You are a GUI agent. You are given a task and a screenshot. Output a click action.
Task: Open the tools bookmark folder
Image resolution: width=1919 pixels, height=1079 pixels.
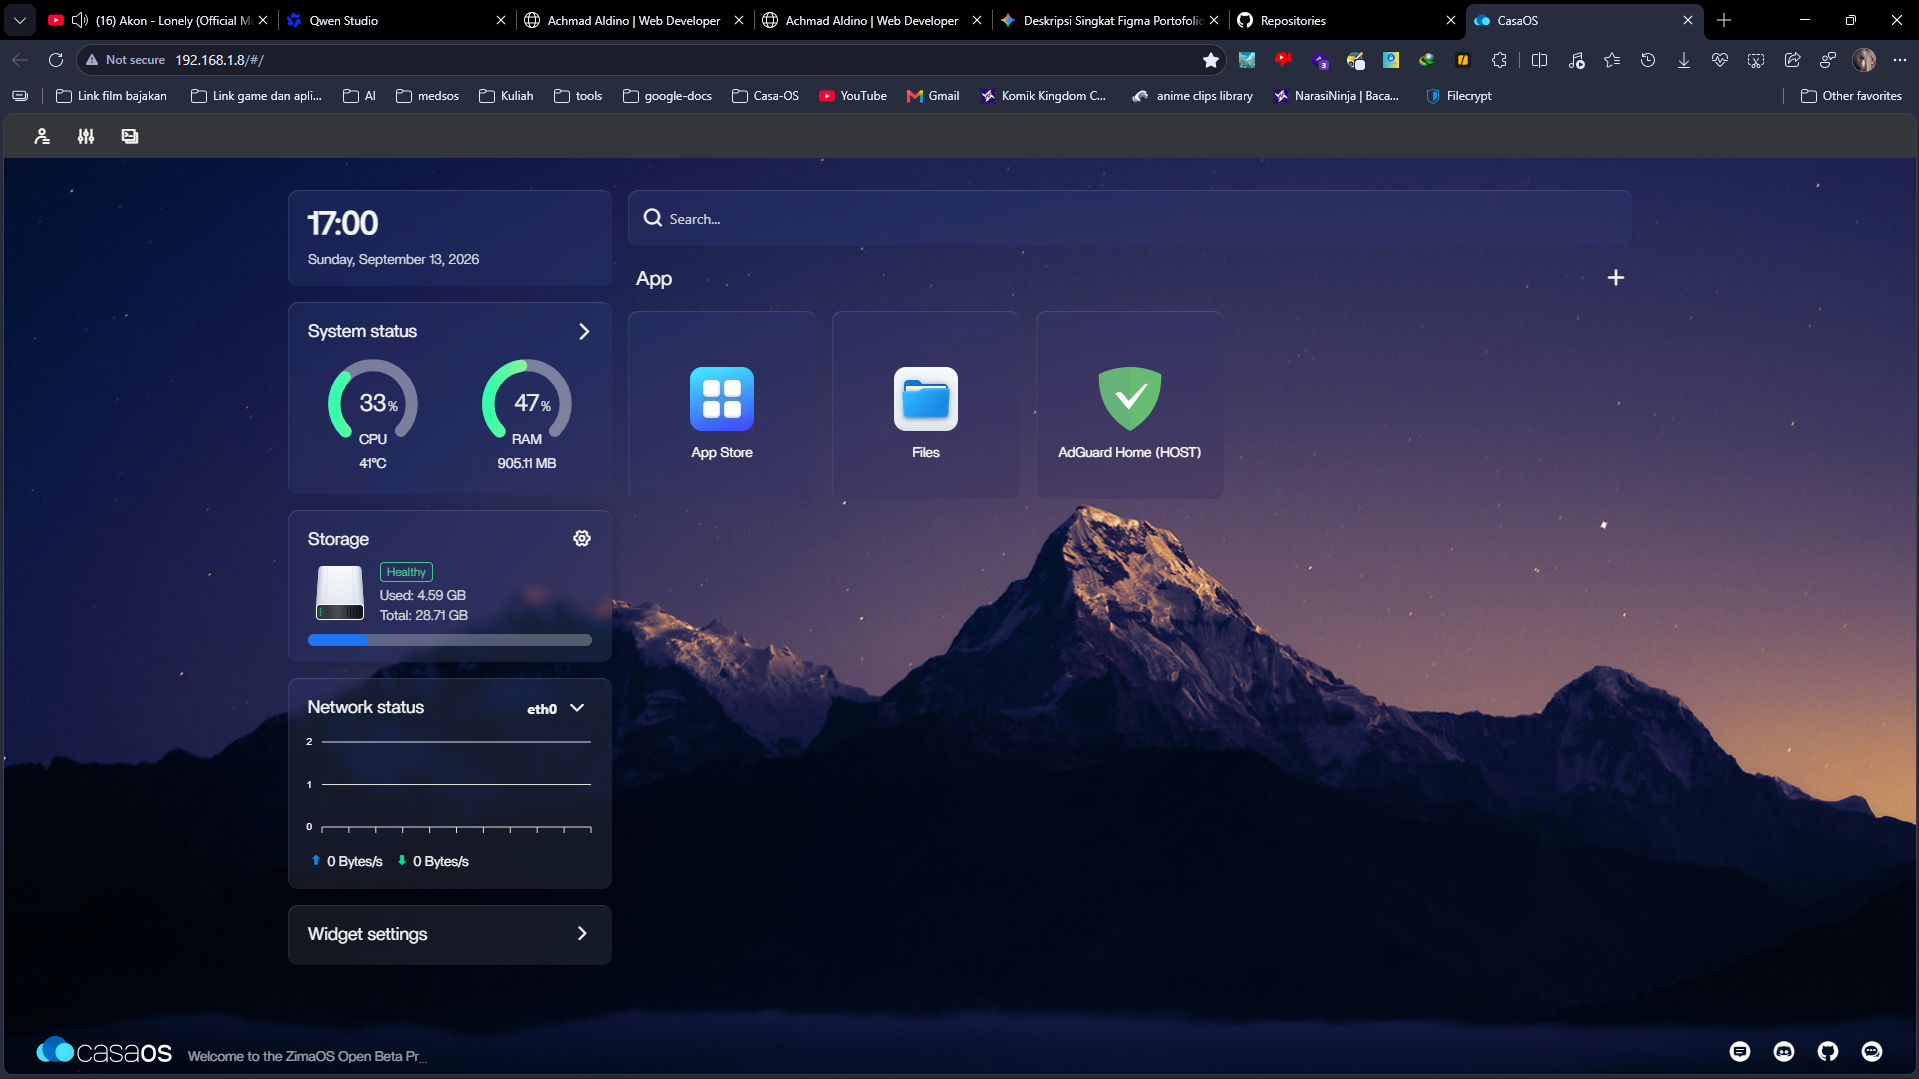coord(578,96)
